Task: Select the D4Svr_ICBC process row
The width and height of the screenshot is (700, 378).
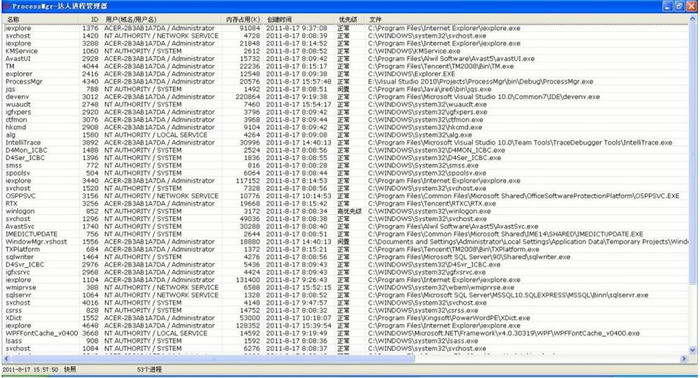Action: [x=346, y=265]
